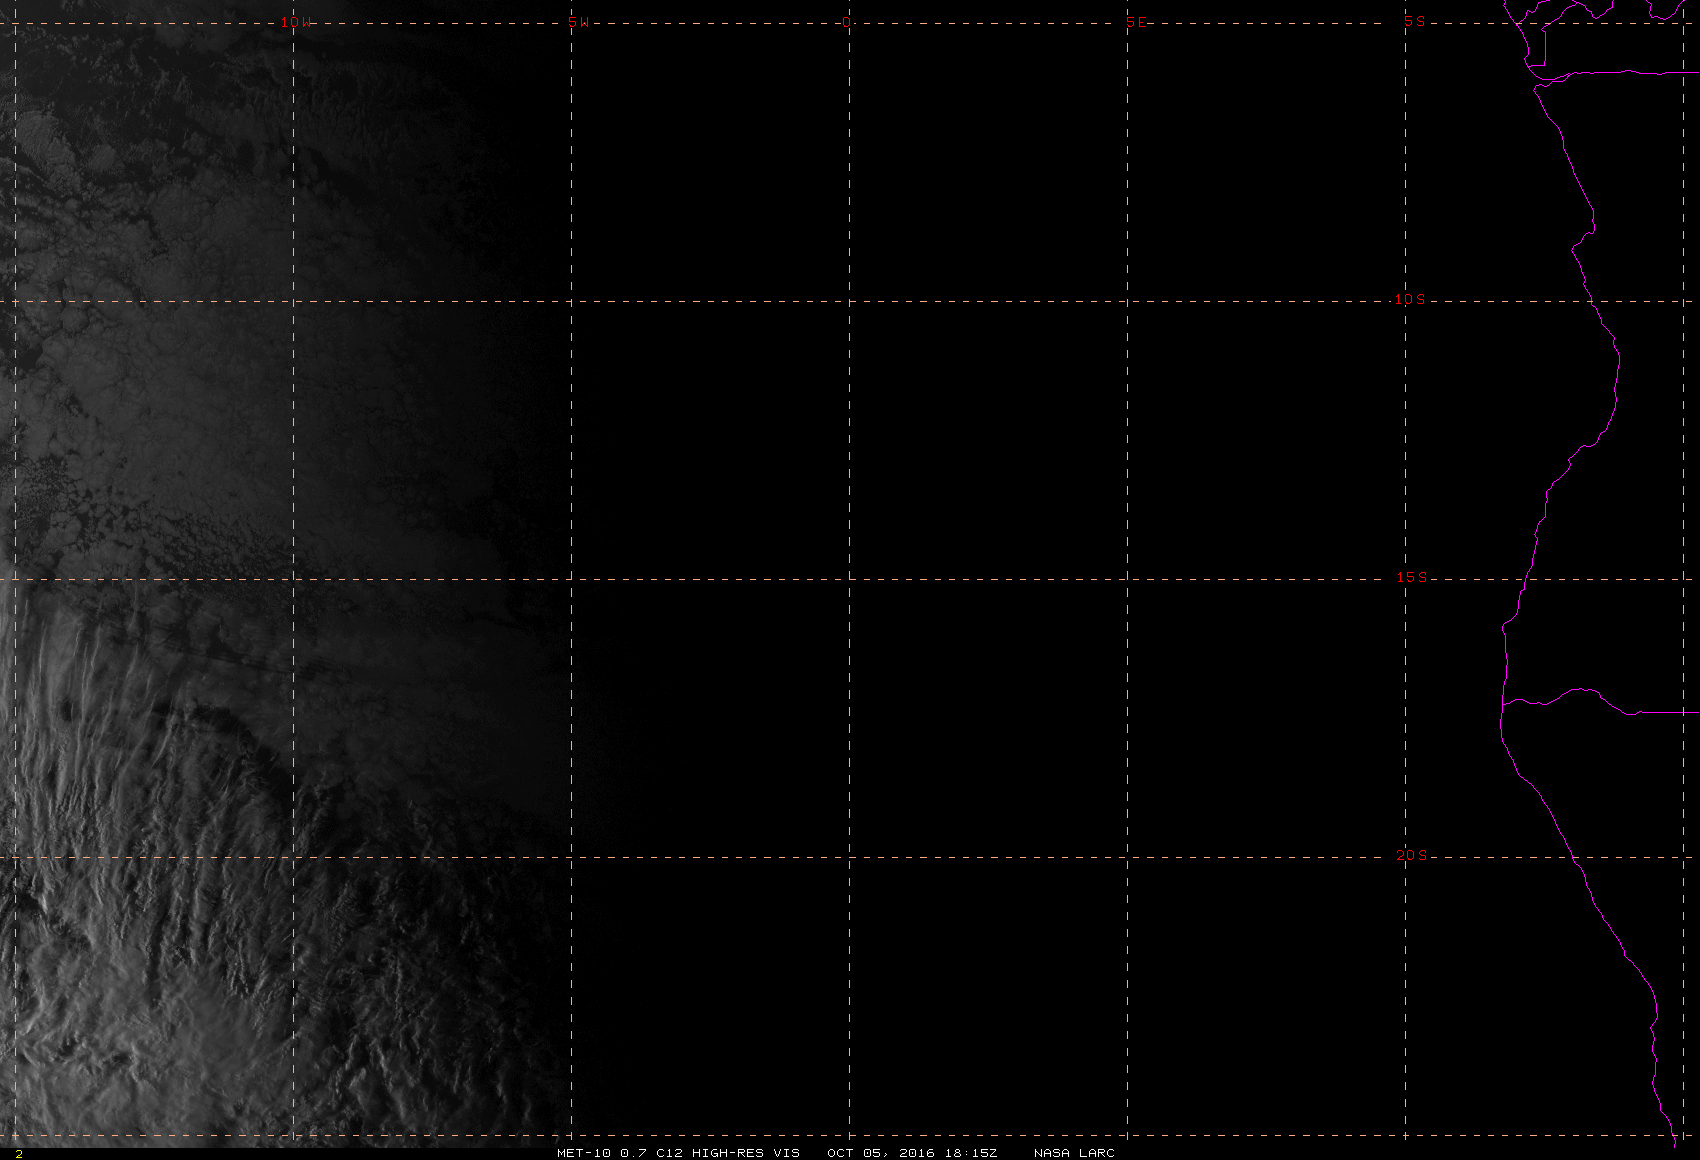Viewport: 1700px width, 1160px height.
Task: Select the "NASA LARC" credit text
Action: pyautogui.click(x=1074, y=1153)
